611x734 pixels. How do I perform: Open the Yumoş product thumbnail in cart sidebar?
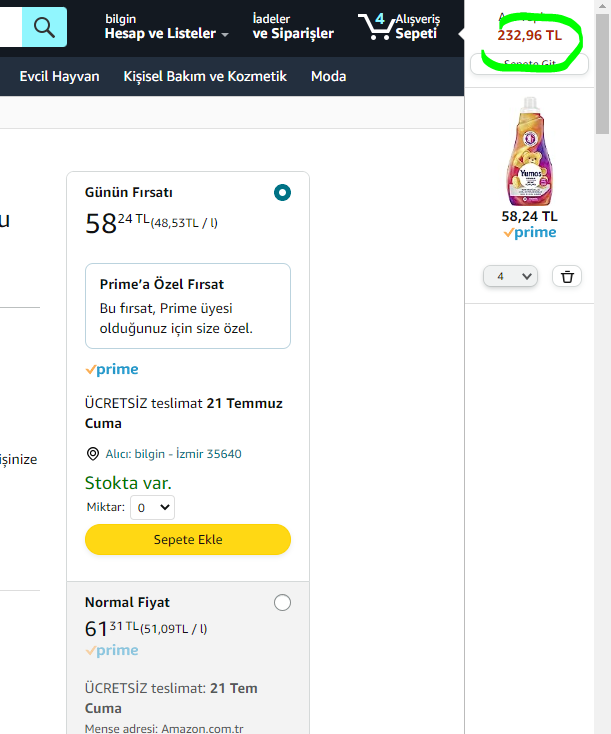[x=530, y=151]
